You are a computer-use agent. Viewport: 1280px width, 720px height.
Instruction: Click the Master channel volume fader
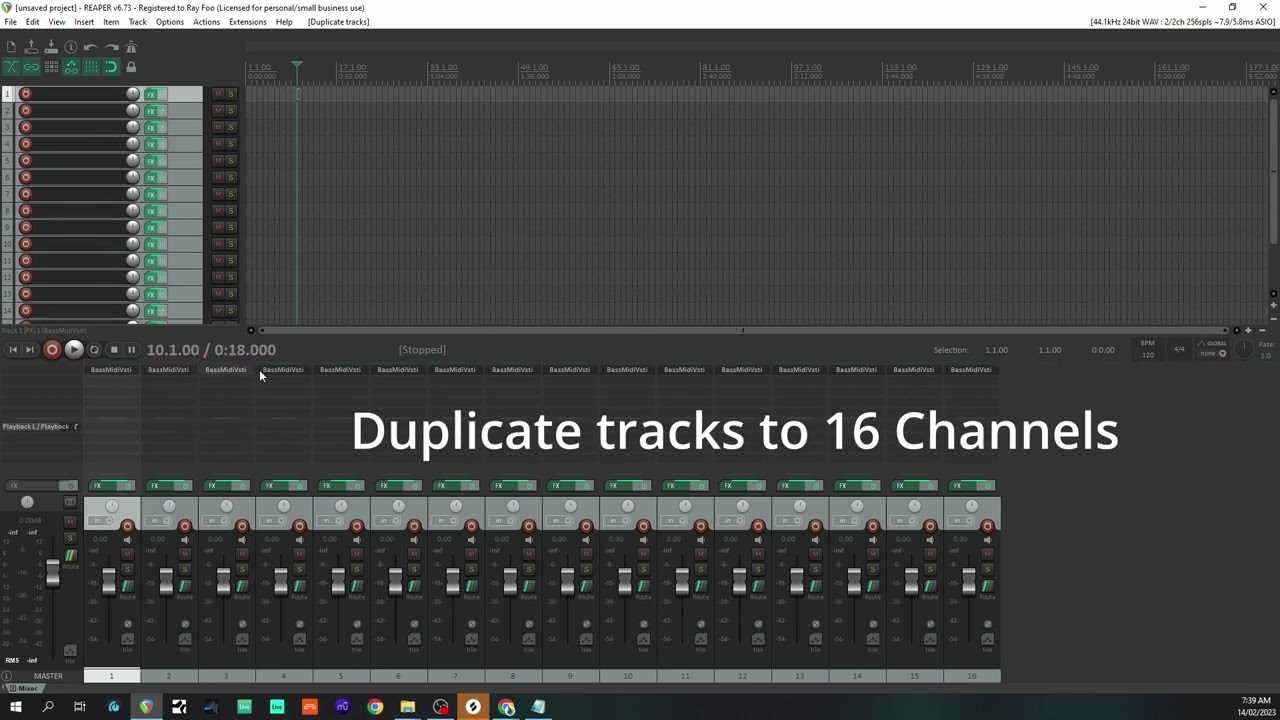(x=53, y=573)
